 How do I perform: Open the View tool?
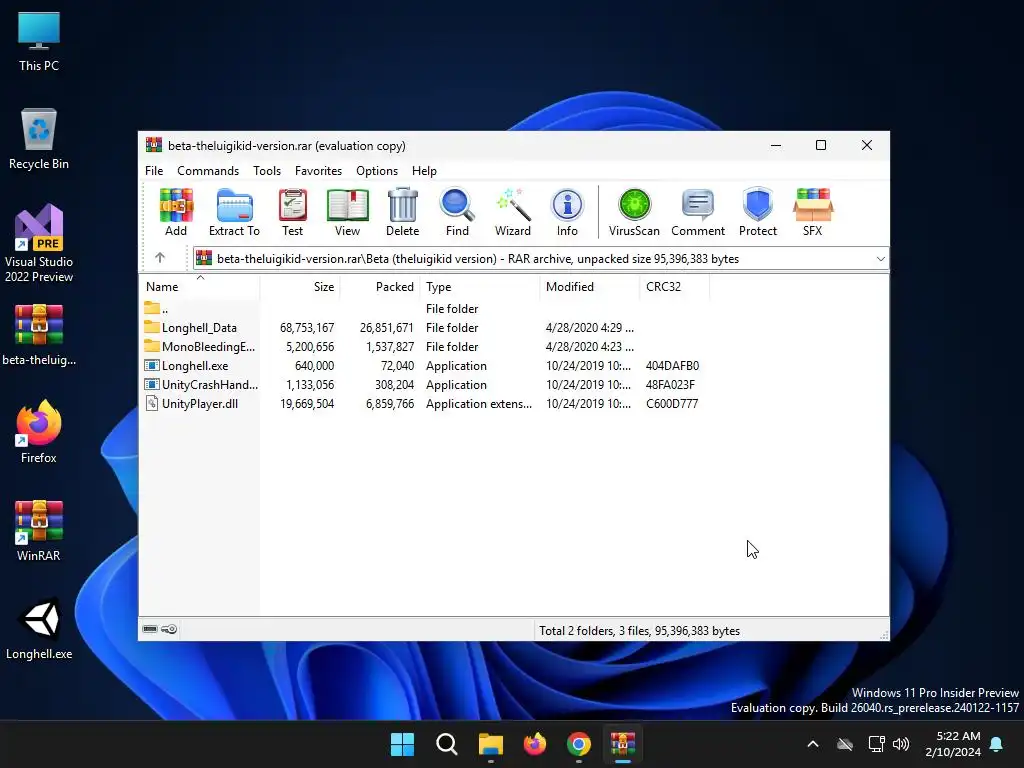pos(347,212)
